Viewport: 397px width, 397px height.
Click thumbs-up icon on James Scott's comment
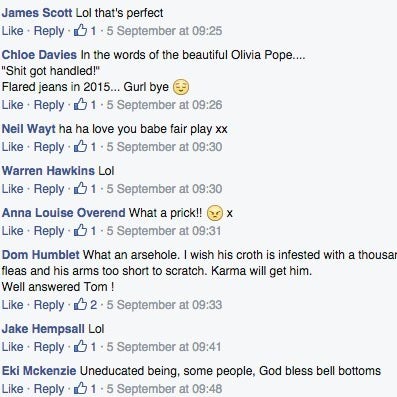(x=80, y=31)
